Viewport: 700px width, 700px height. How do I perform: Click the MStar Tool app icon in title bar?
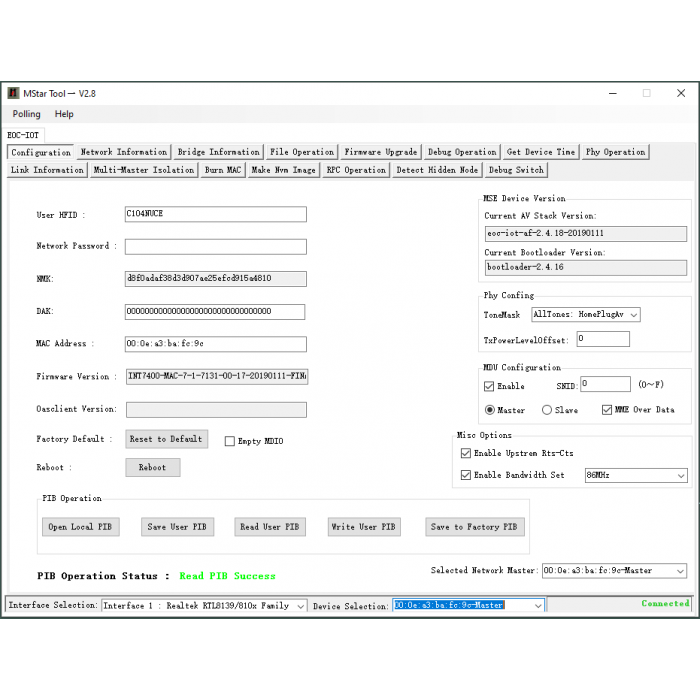tap(13, 93)
